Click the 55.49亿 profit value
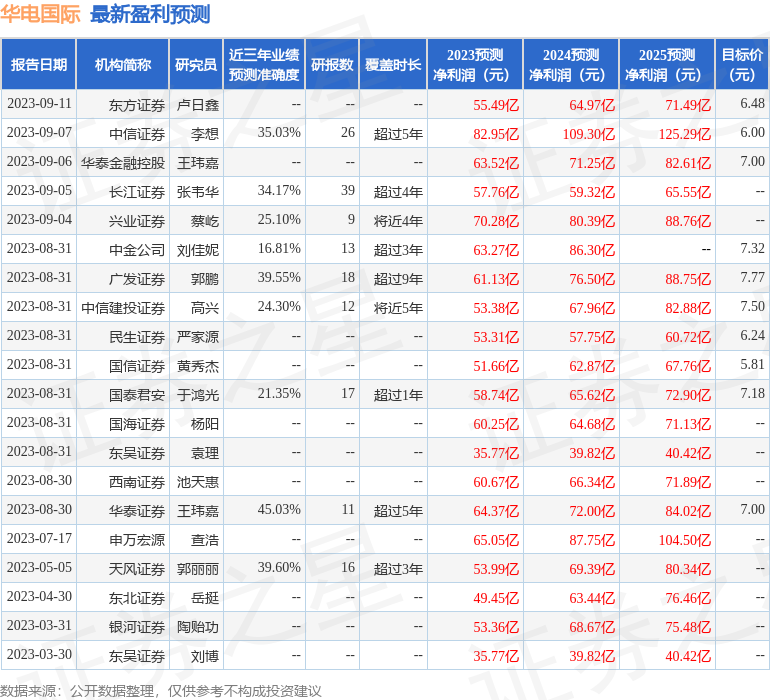This screenshot has height=700, width=770. pyautogui.click(x=495, y=105)
